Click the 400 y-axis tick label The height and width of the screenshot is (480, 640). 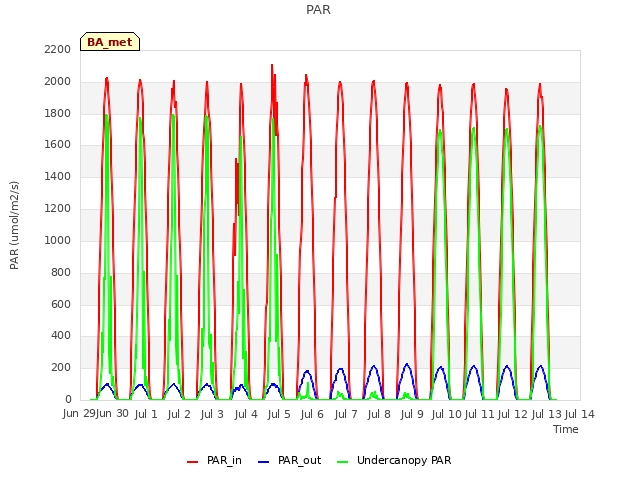[x=61, y=336]
